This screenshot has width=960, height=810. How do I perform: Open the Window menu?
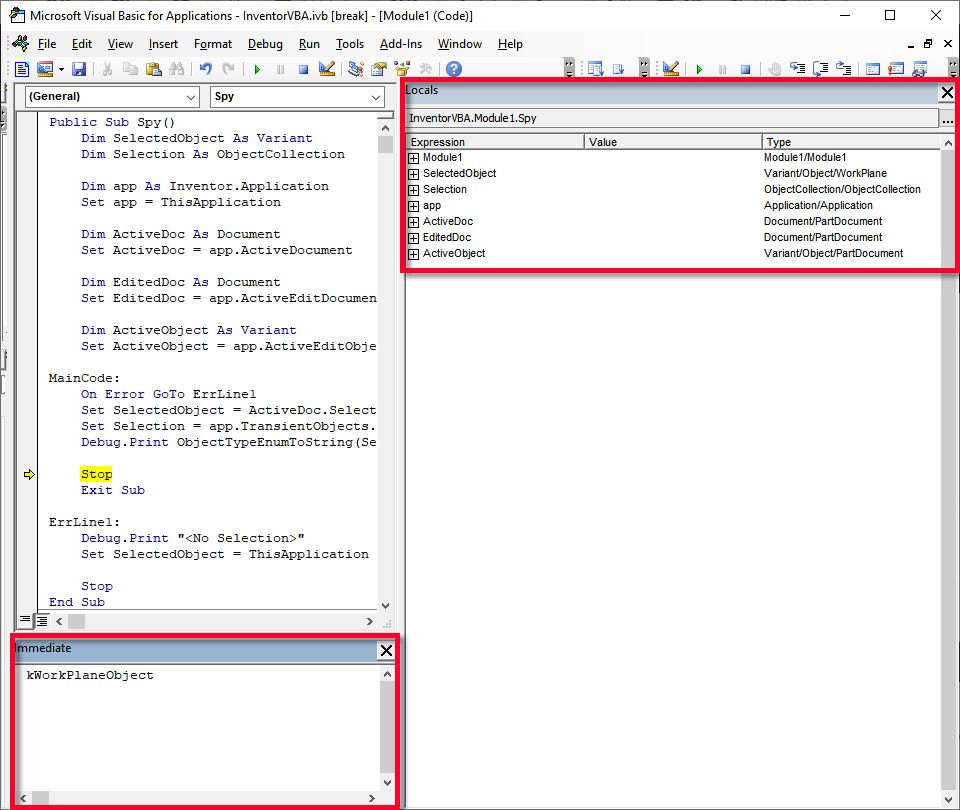point(459,44)
